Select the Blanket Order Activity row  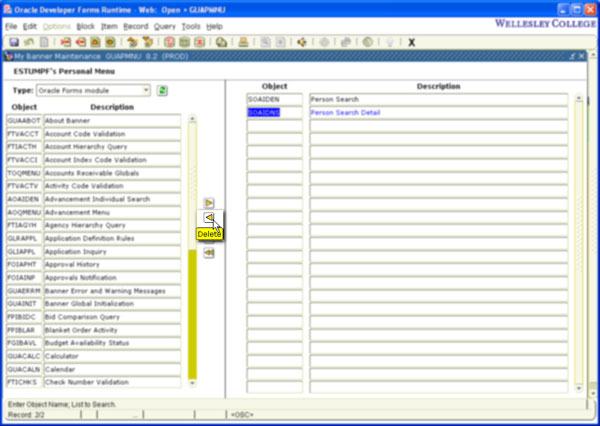[94, 330]
